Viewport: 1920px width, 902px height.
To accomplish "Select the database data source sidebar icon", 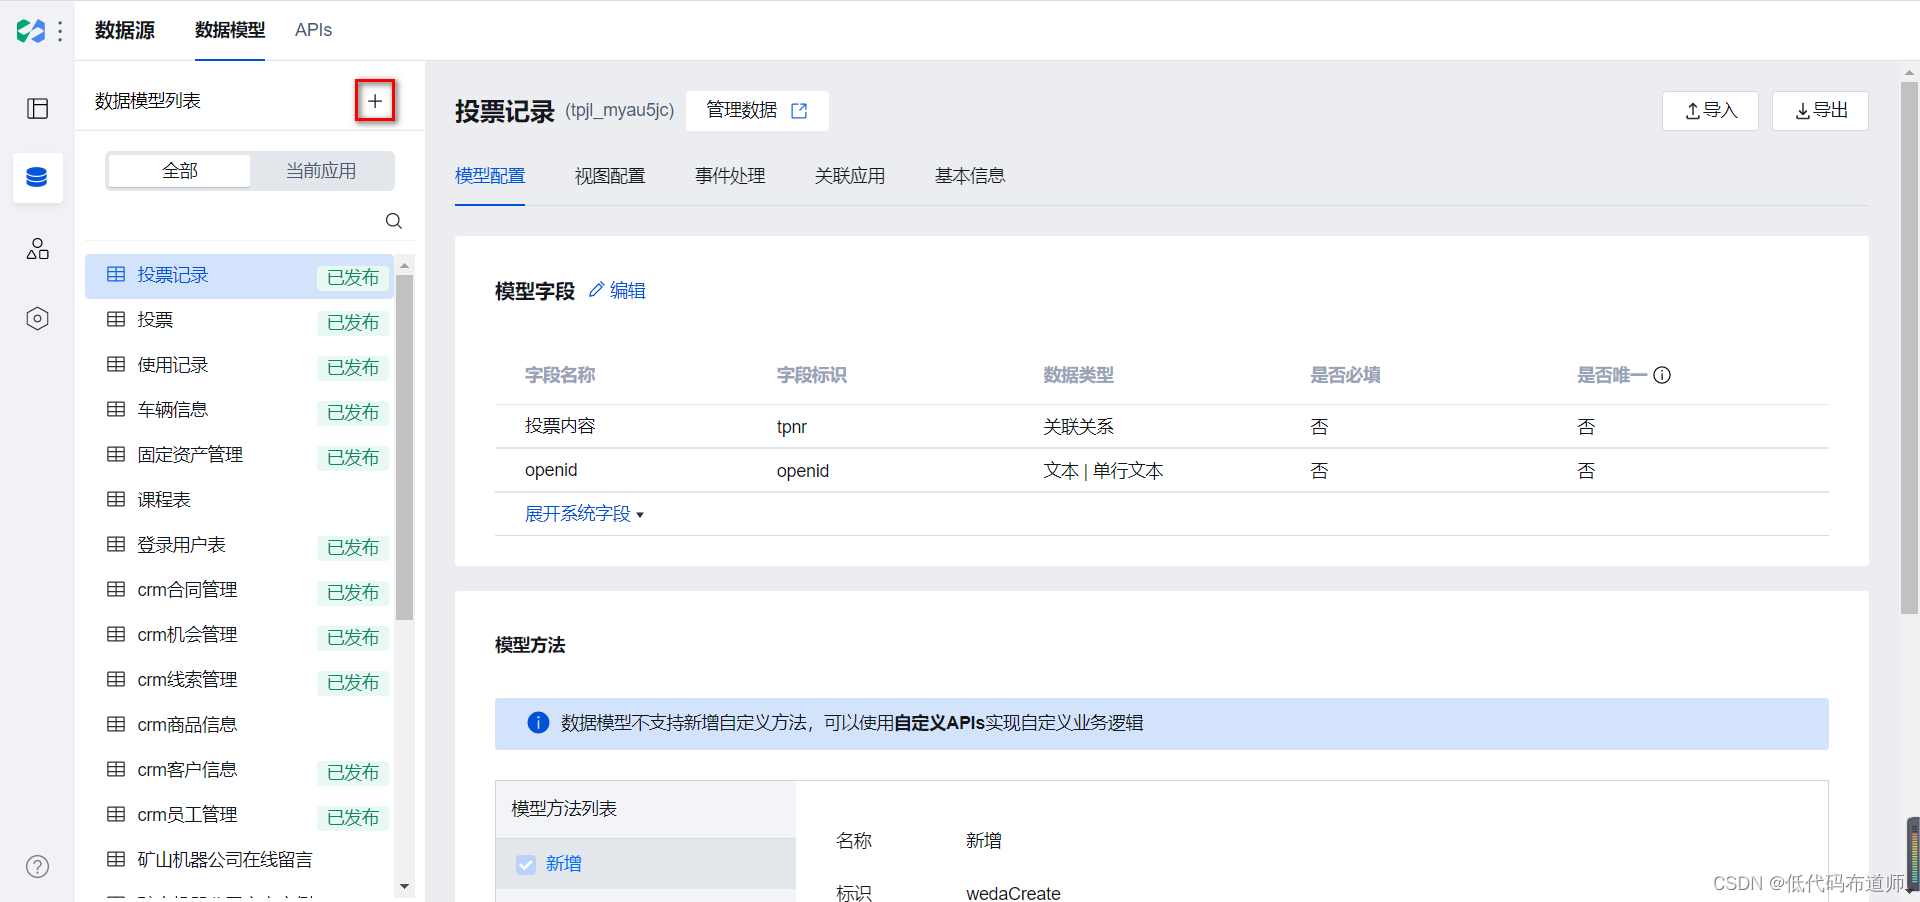I will tap(37, 178).
